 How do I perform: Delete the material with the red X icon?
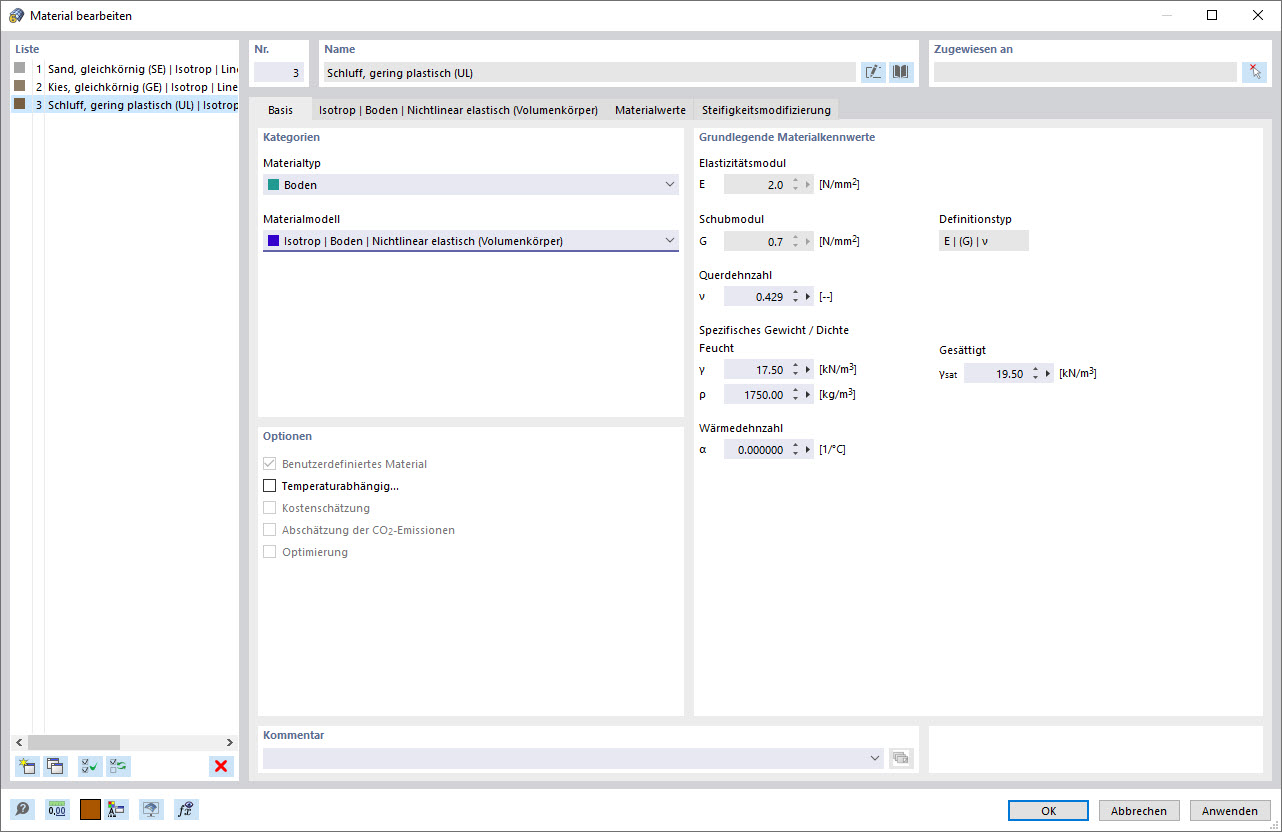(221, 766)
